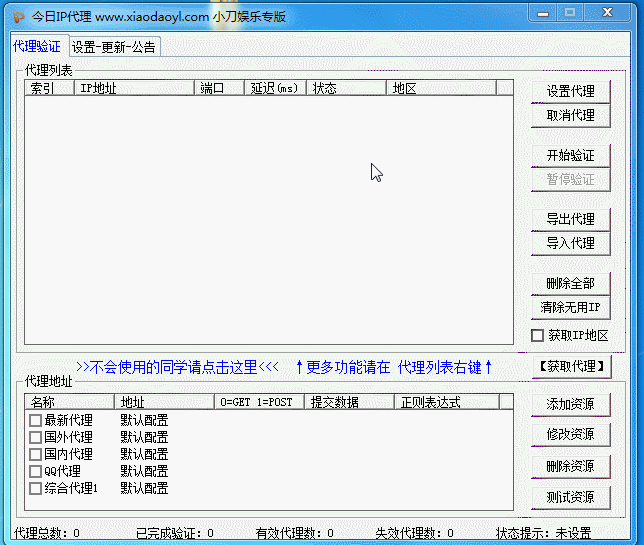644x545 pixels.
Task: Click the 添加资源 button
Action: click(570, 404)
